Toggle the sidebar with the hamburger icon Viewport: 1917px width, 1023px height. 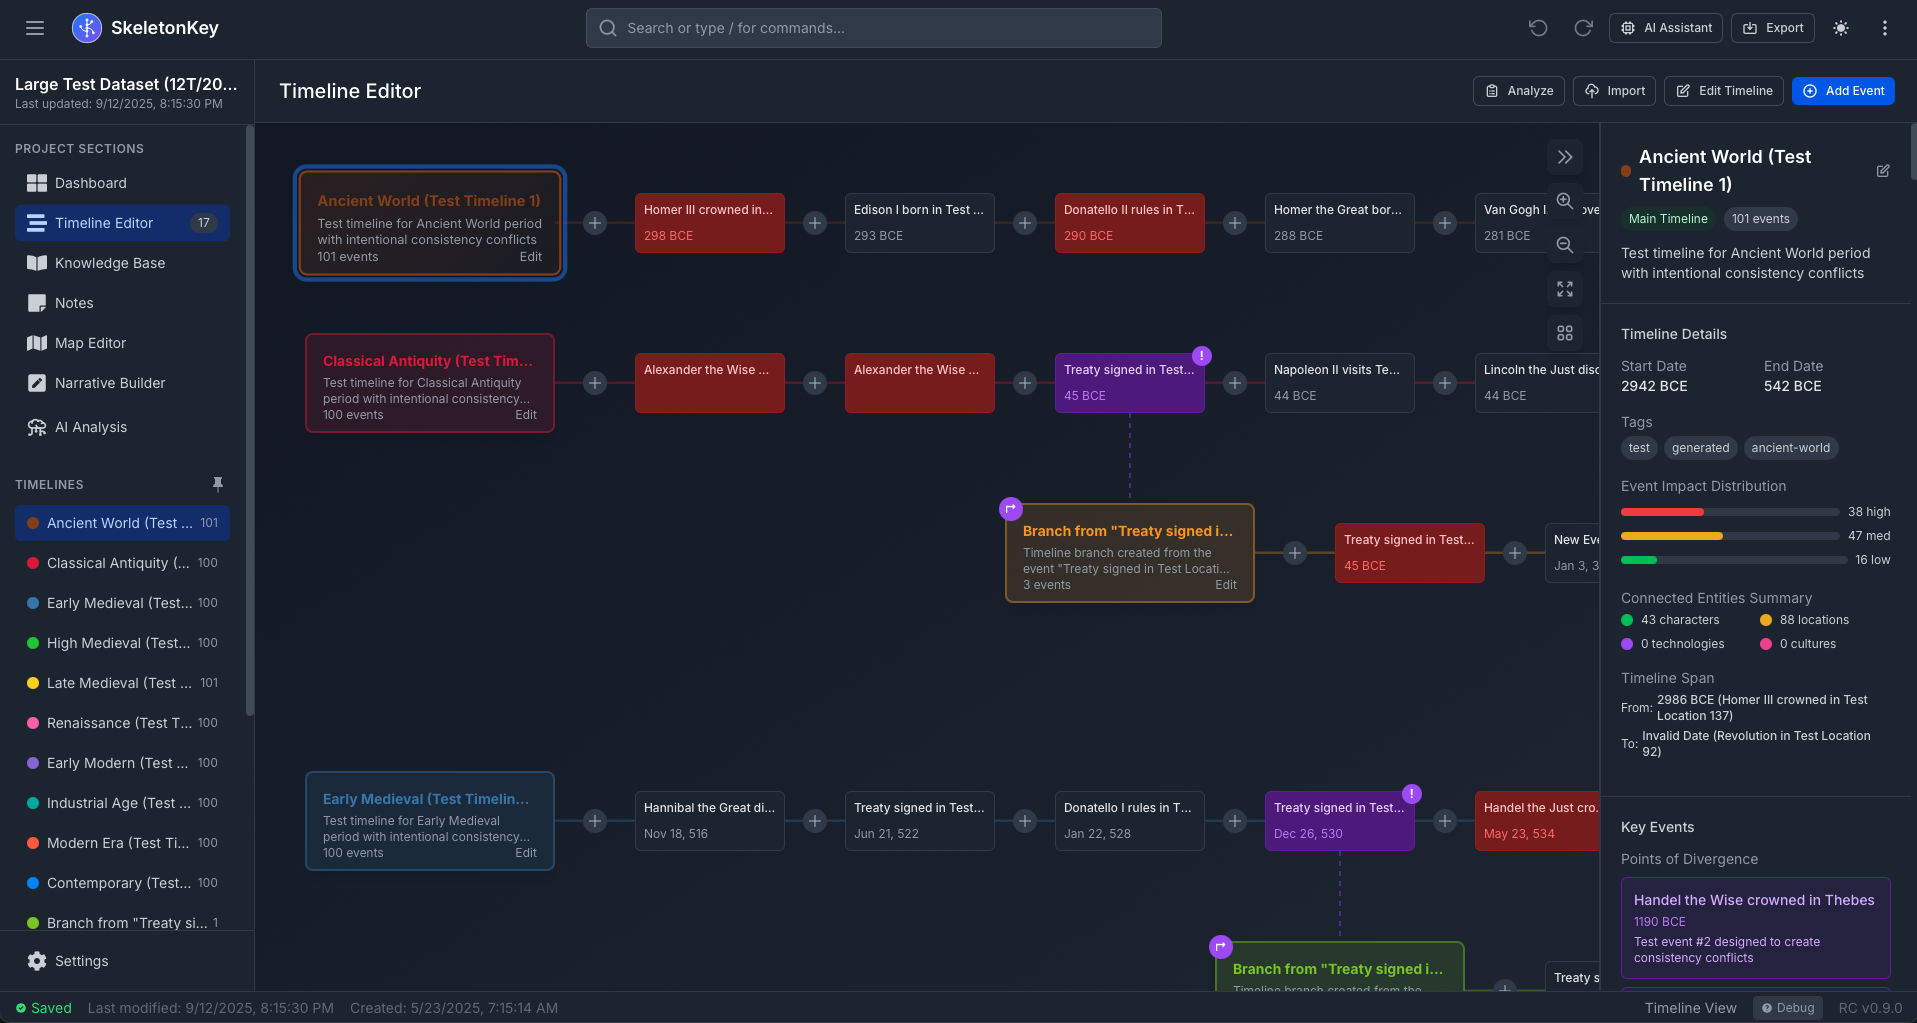[35, 28]
